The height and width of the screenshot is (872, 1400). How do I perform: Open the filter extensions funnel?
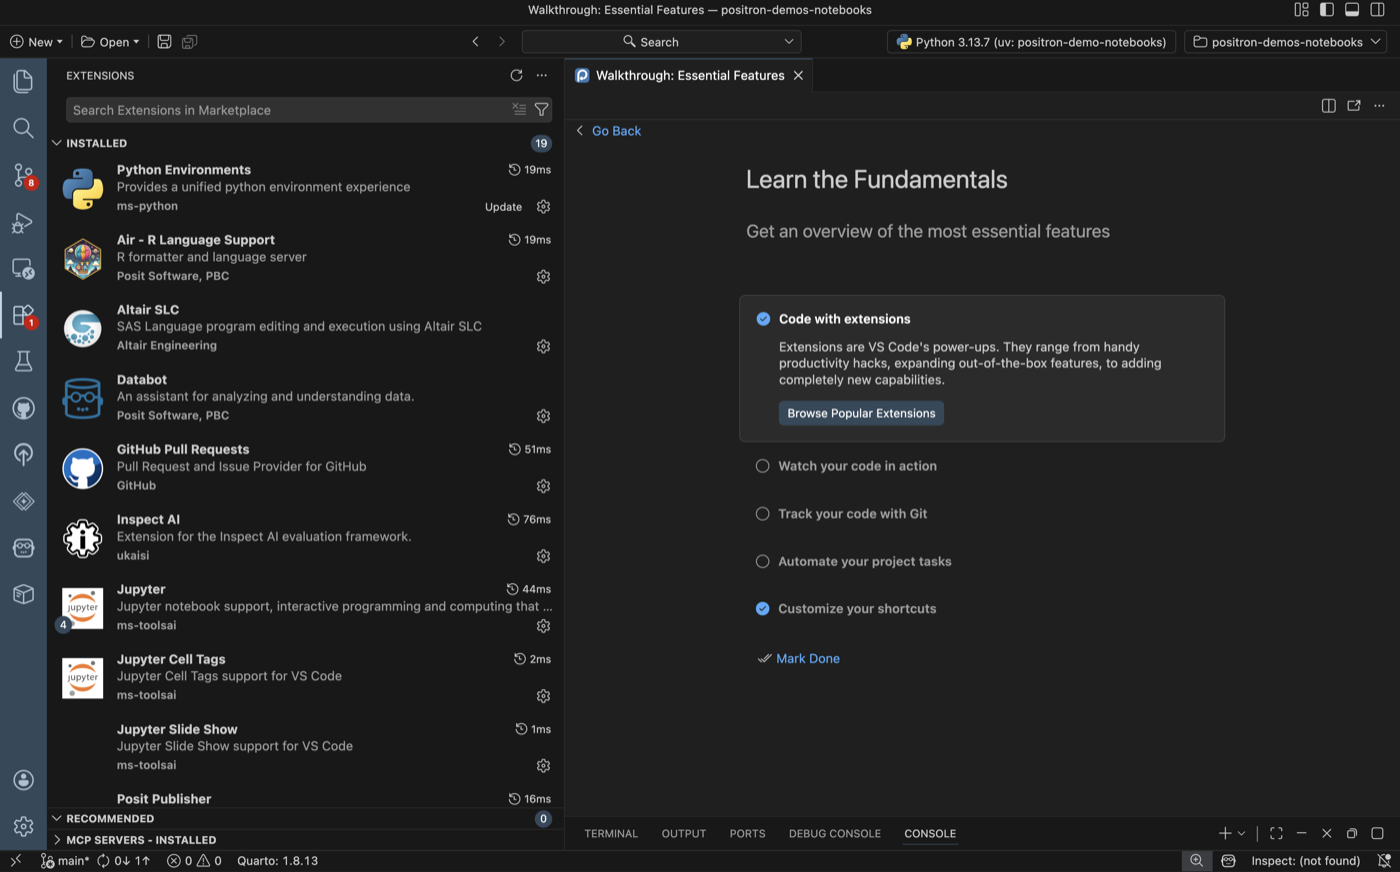pyautogui.click(x=541, y=109)
